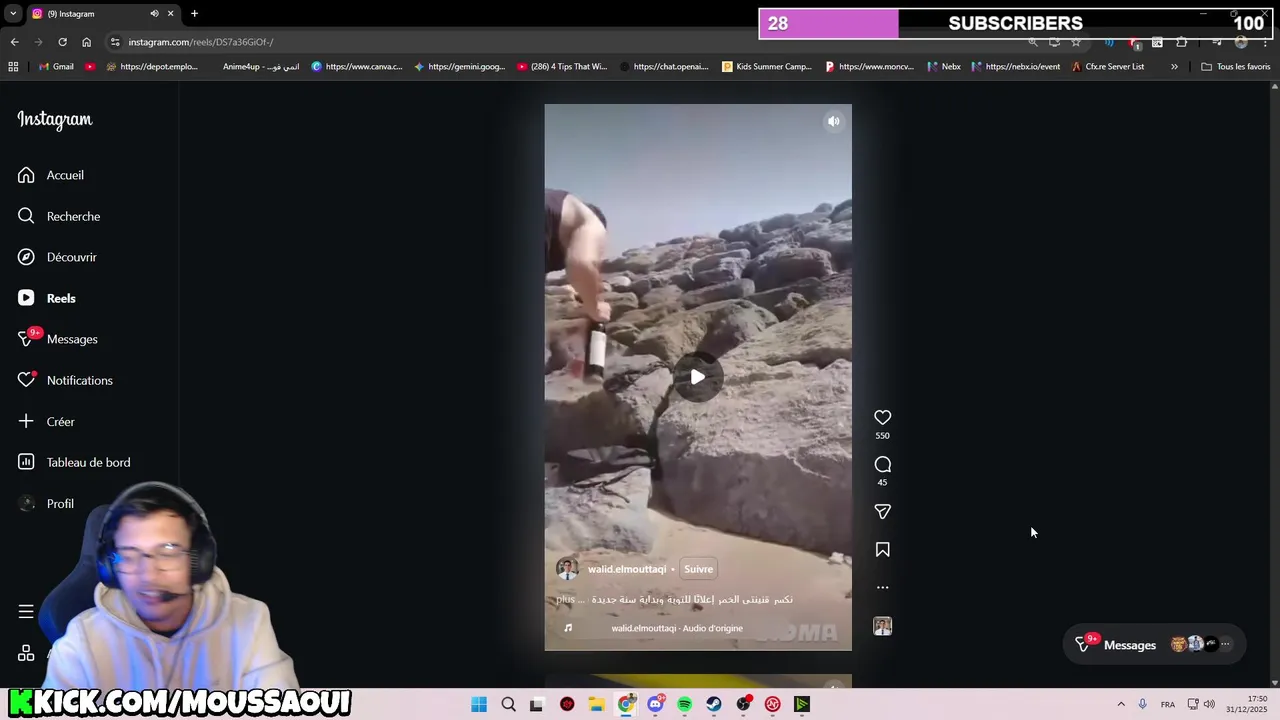Open the Recherche search panel

tap(59, 216)
